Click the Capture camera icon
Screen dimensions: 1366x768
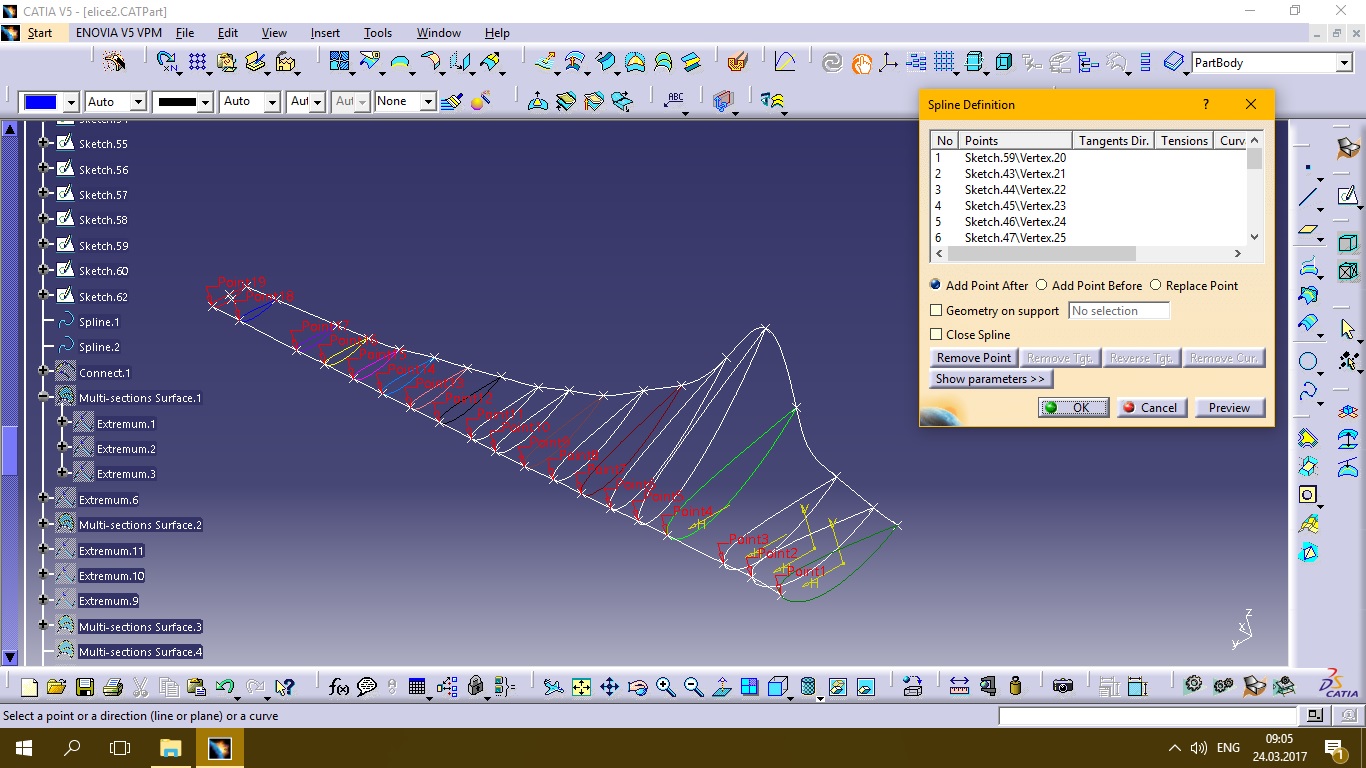pyautogui.click(x=1062, y=687)
